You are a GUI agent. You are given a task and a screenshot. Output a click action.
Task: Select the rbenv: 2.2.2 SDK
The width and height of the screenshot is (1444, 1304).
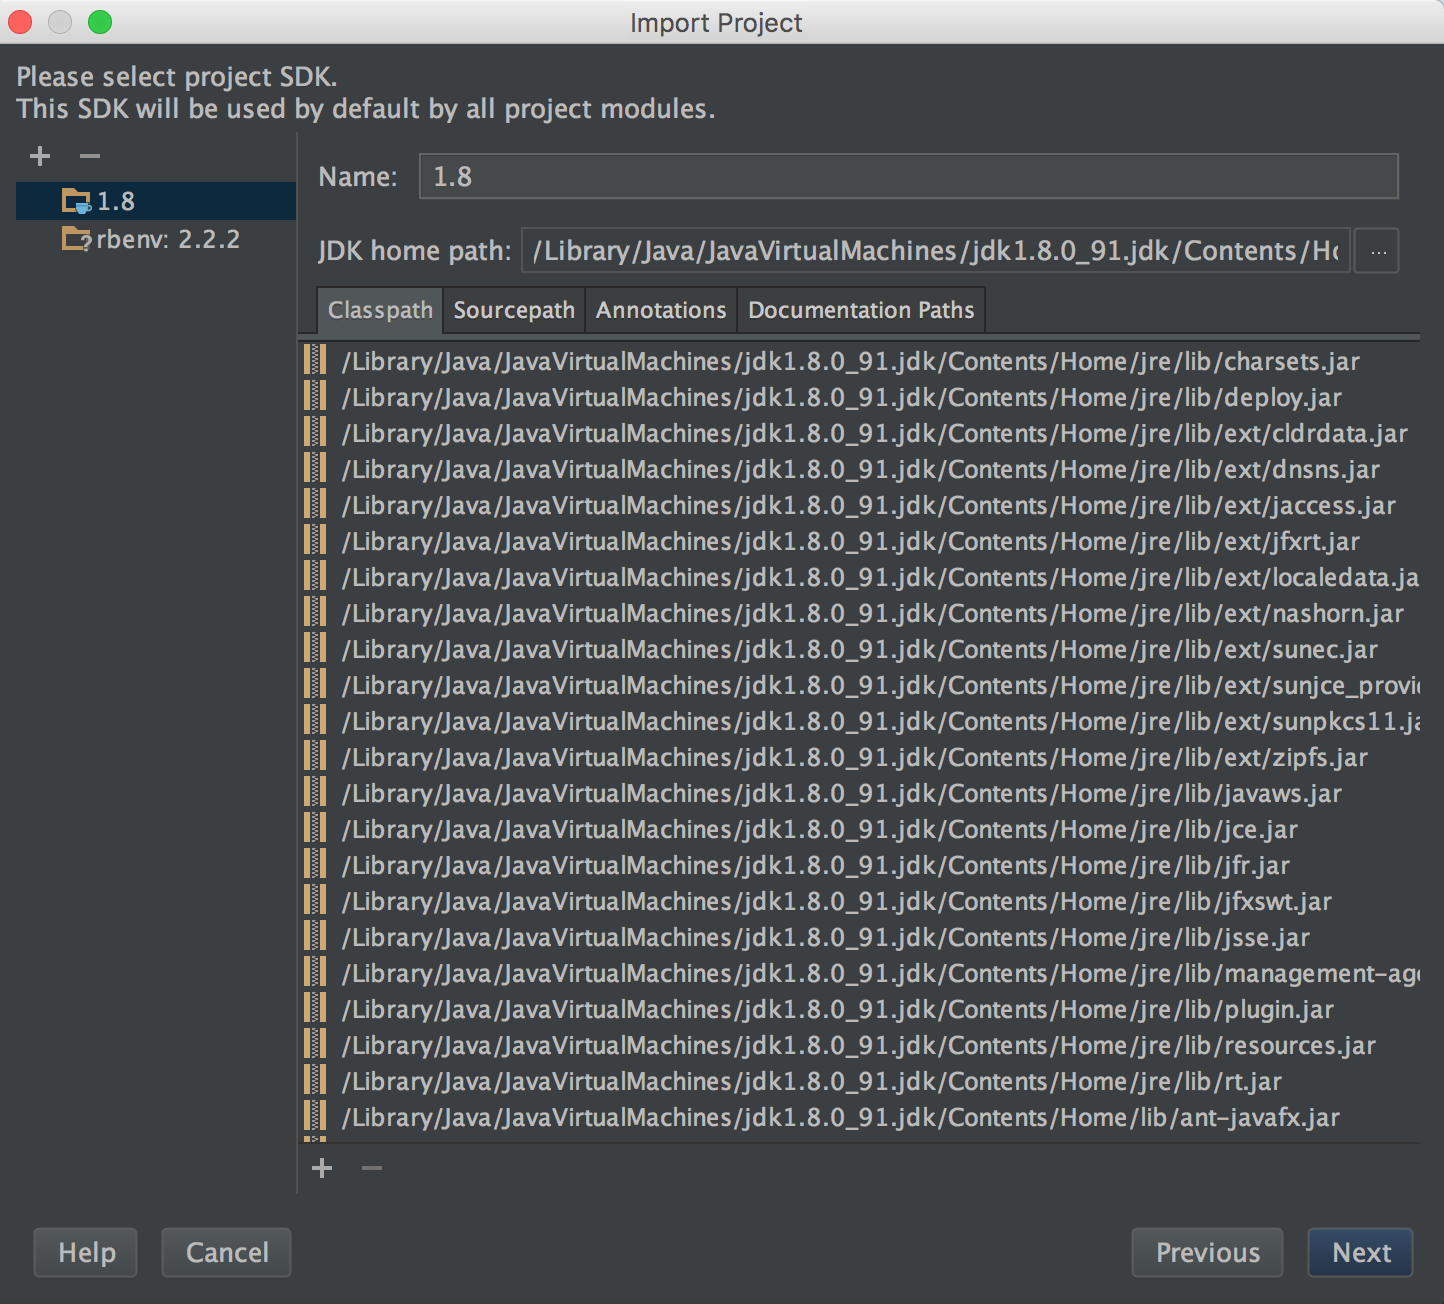click(156, 239)
